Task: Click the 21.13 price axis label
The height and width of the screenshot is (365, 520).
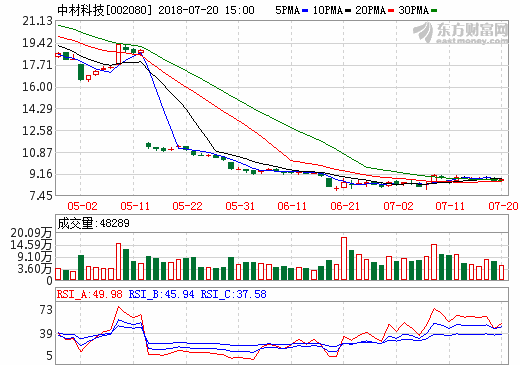Action: (x=38, y=21)
